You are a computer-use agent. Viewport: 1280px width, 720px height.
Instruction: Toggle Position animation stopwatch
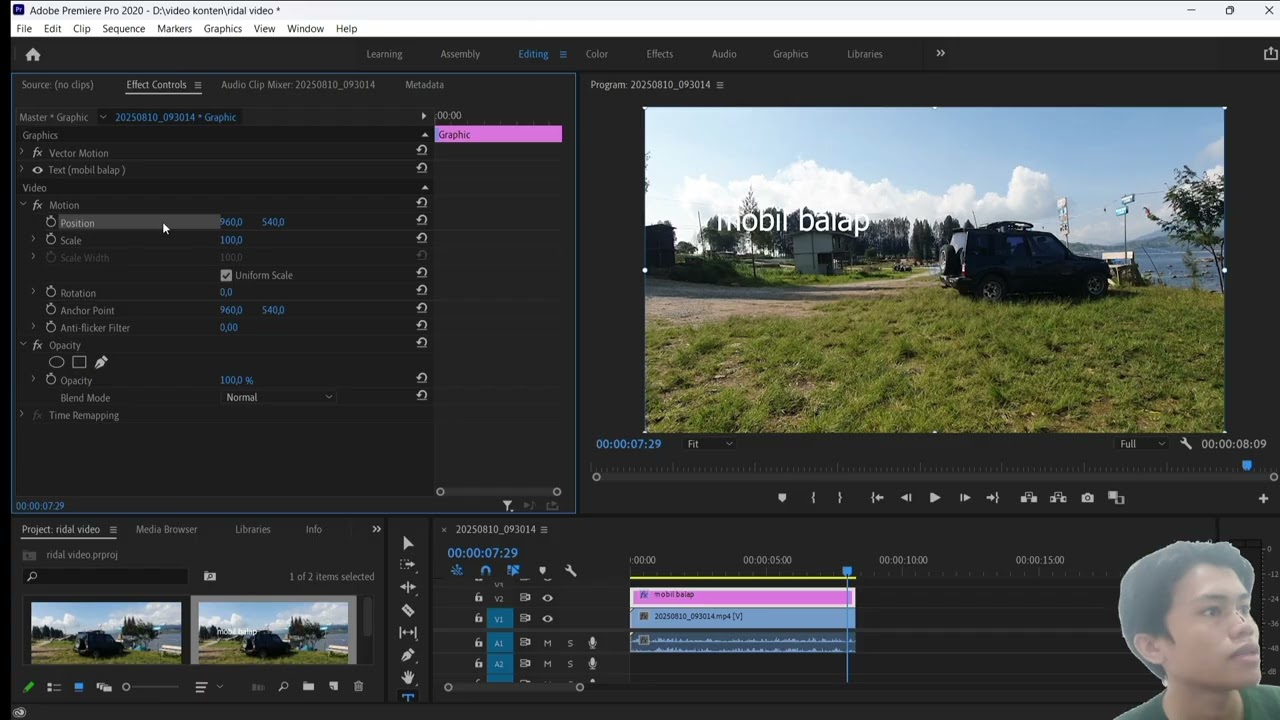pyautogui.click(x=51, y=222)
